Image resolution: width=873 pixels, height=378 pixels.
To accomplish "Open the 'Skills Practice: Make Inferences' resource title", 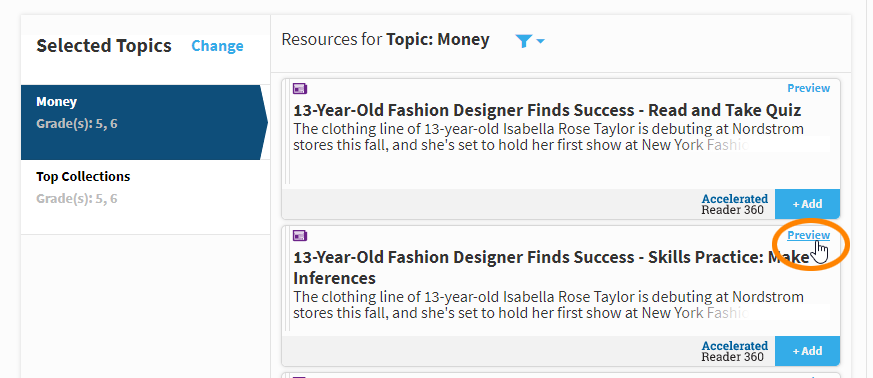I will click(551, 267).
